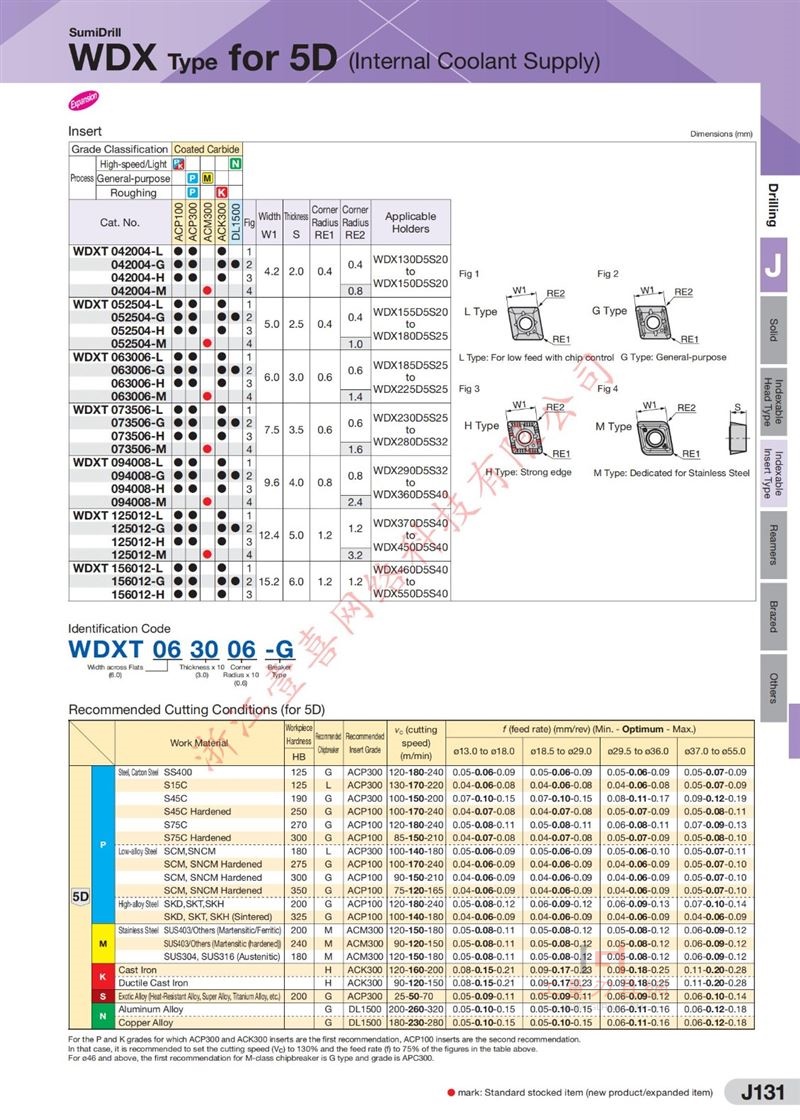Switch to the Solid side tab
The width and height of the screenshot is (800, 1120).
click(773, 329)
